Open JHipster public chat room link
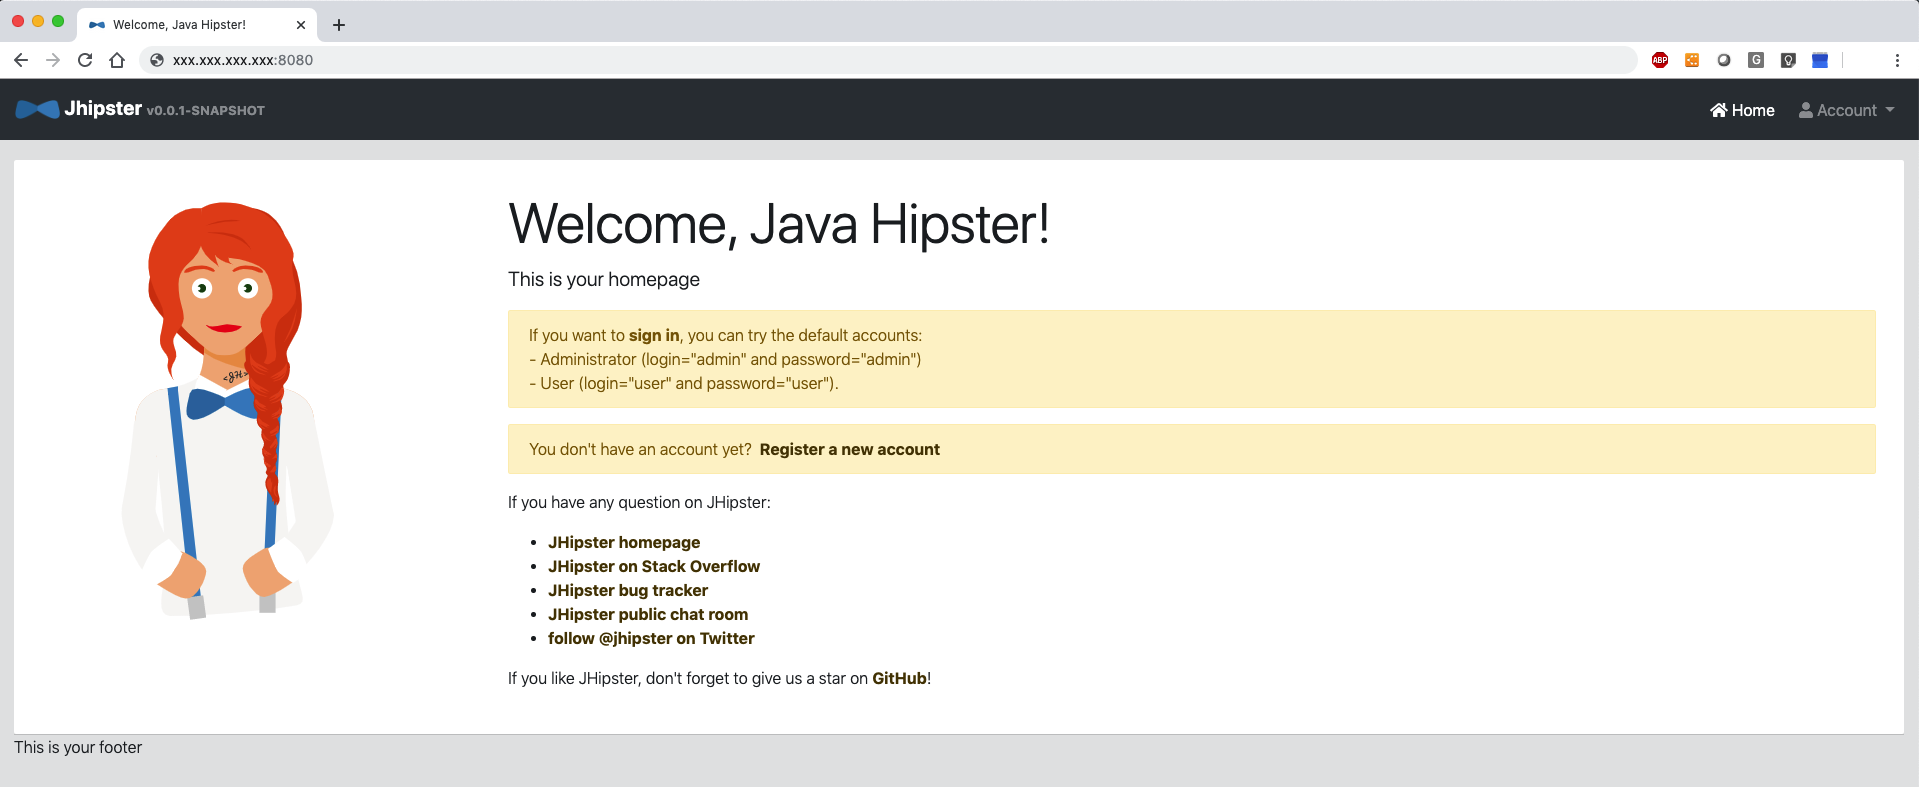 [648, 614]
